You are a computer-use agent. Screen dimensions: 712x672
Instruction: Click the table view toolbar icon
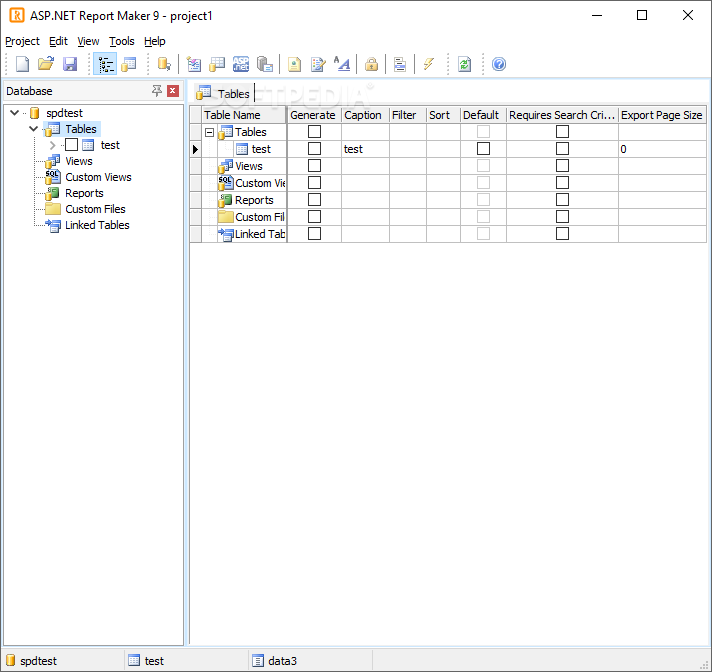coord(129,64)
